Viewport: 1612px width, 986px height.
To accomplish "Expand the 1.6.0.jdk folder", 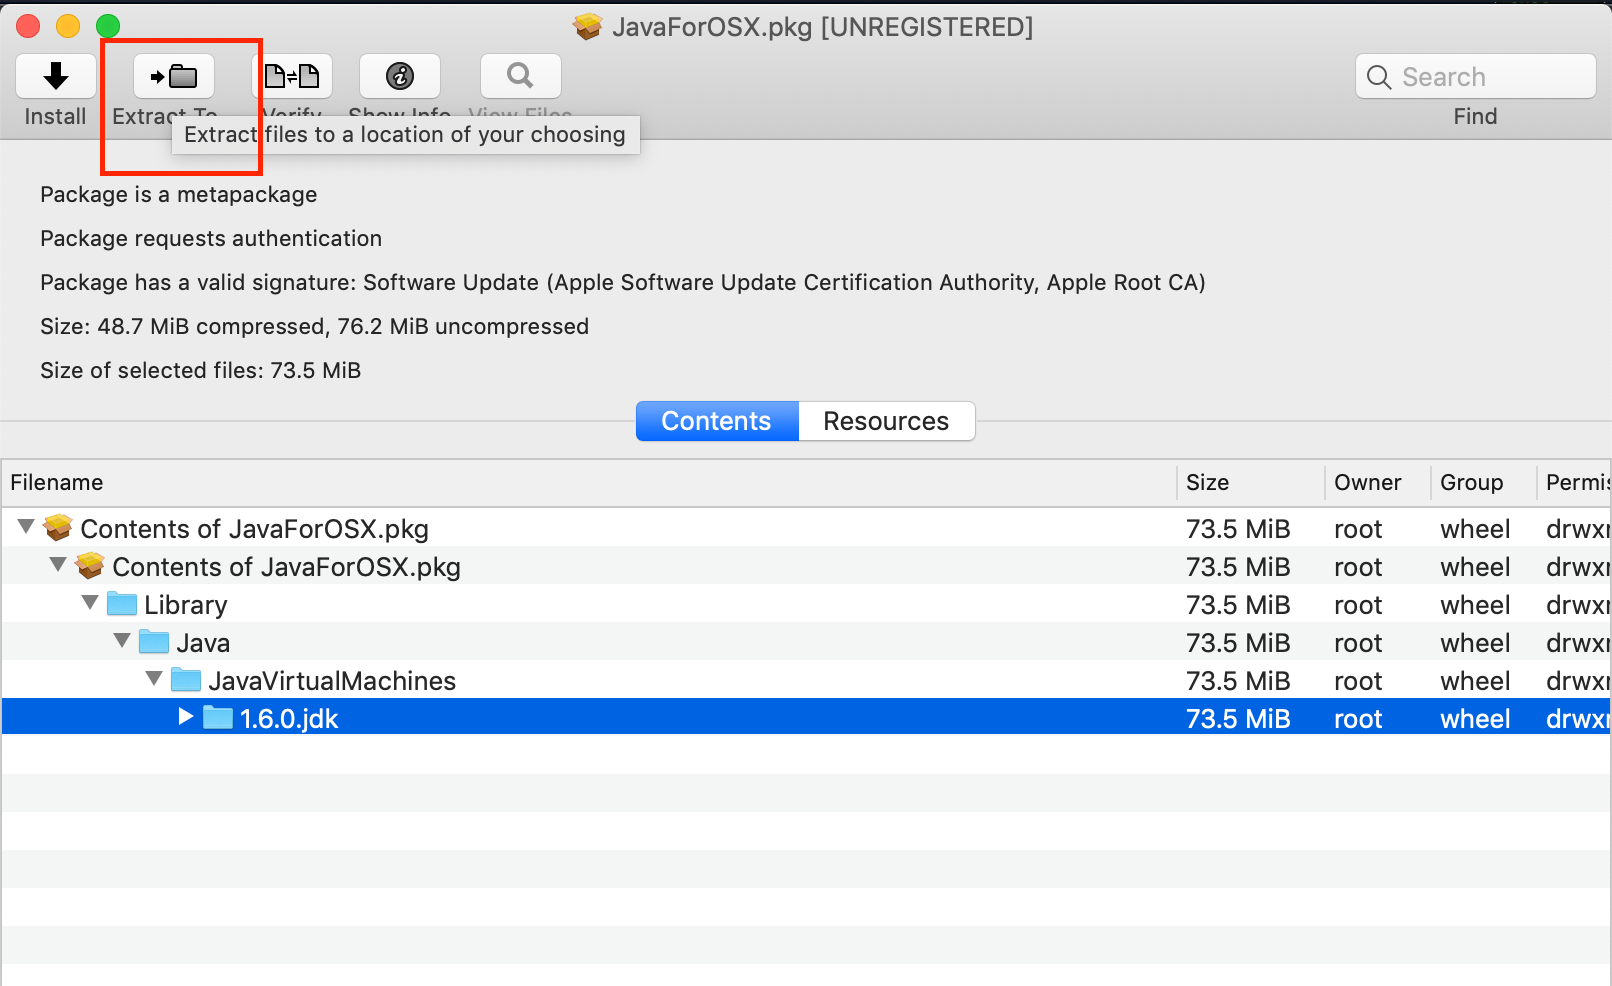I will 185,717.
